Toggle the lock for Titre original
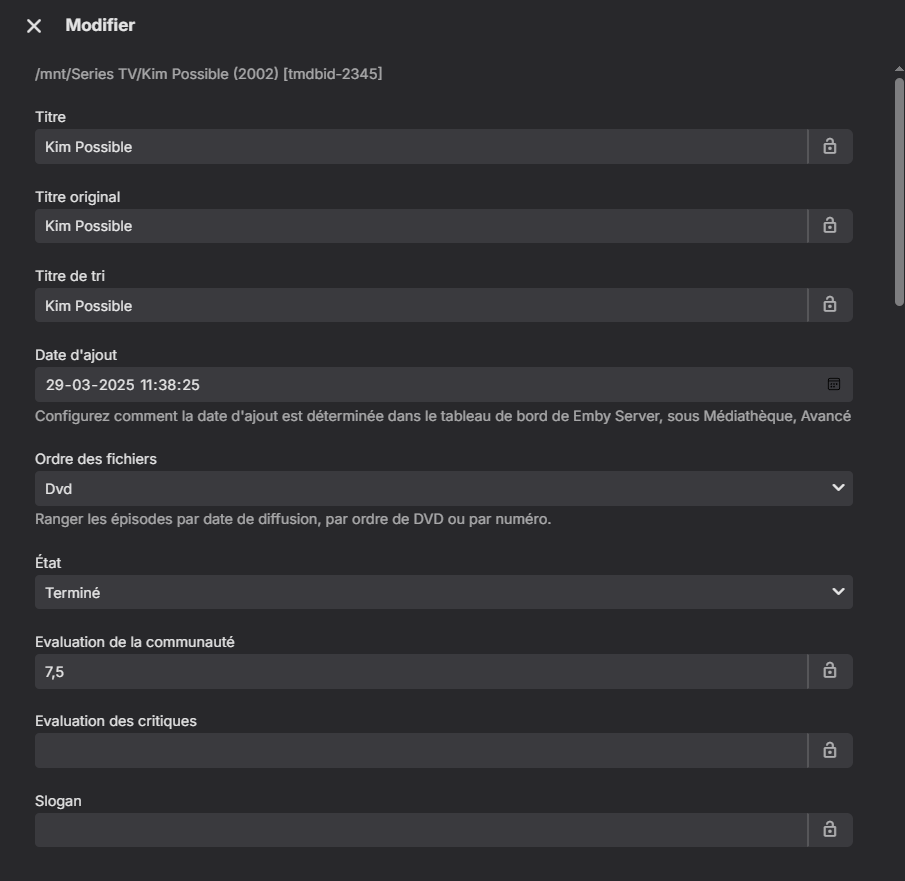This screenshot has height=881, width=905. 830,226
